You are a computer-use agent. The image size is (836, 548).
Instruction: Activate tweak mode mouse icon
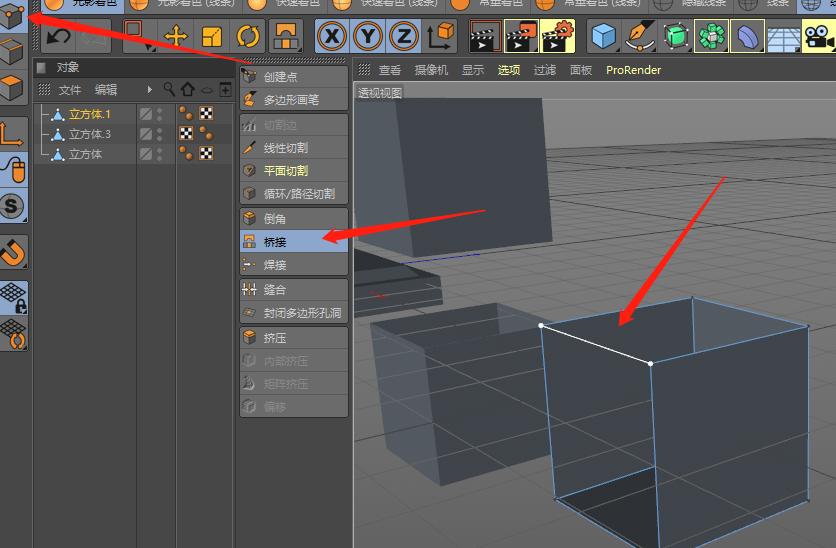pos(13,170)
